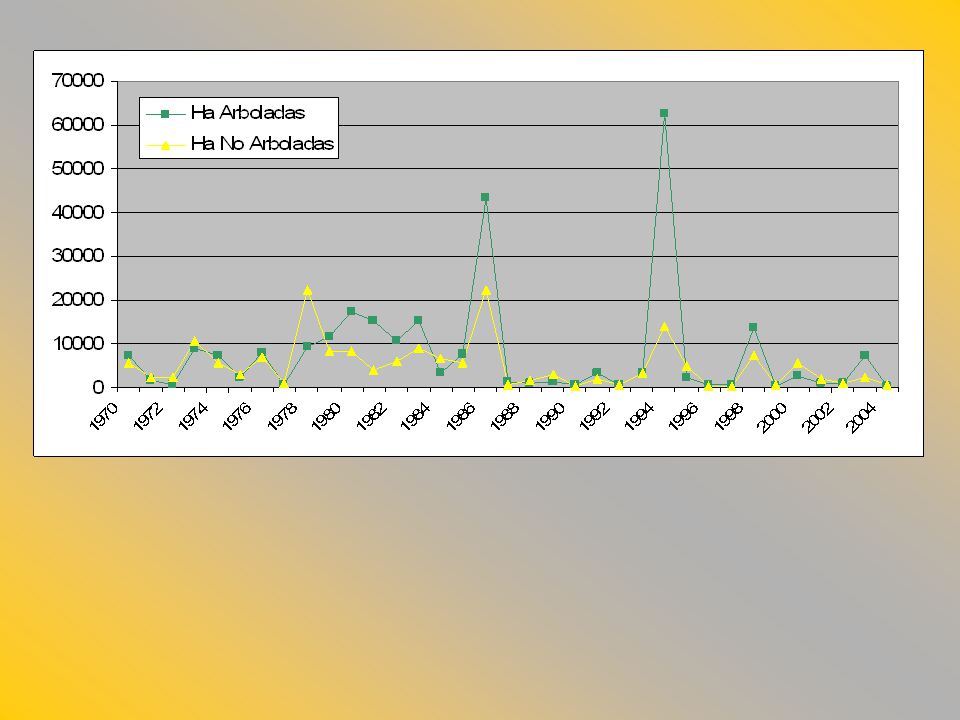
Task: Click the 2004 x-axis label
Action: pos(863,416)
